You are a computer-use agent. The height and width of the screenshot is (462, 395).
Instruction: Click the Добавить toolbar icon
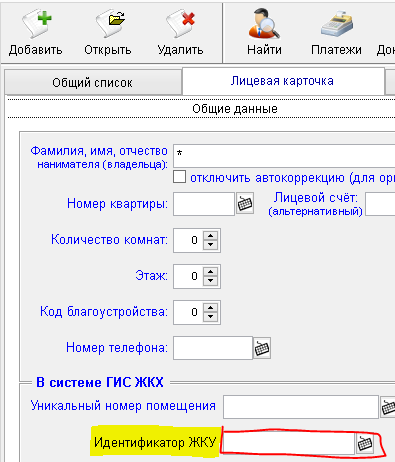click(x=36, y=23)
